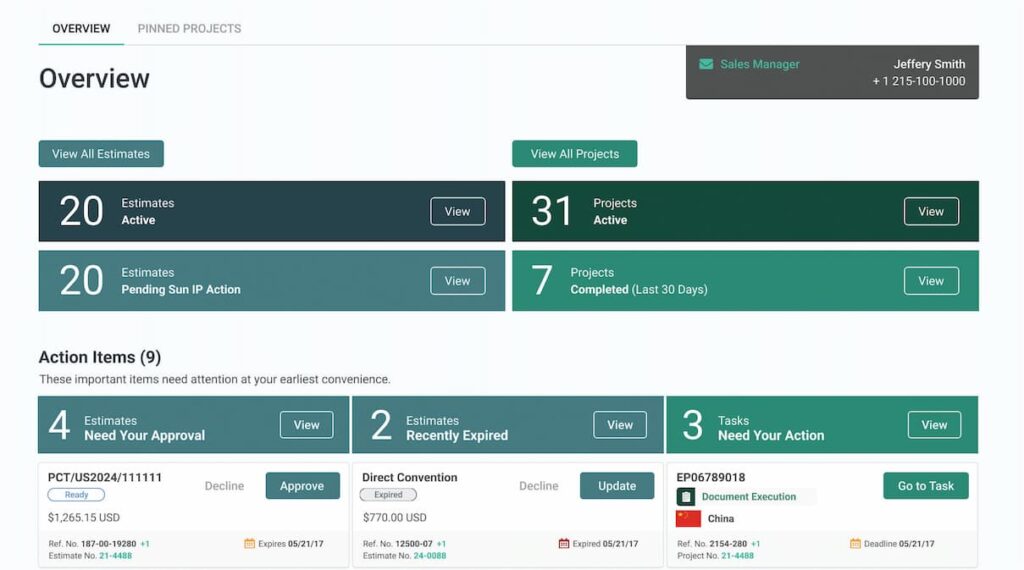Click calendar icon beside Deadline 05/21/17

[x=855, y=543]
